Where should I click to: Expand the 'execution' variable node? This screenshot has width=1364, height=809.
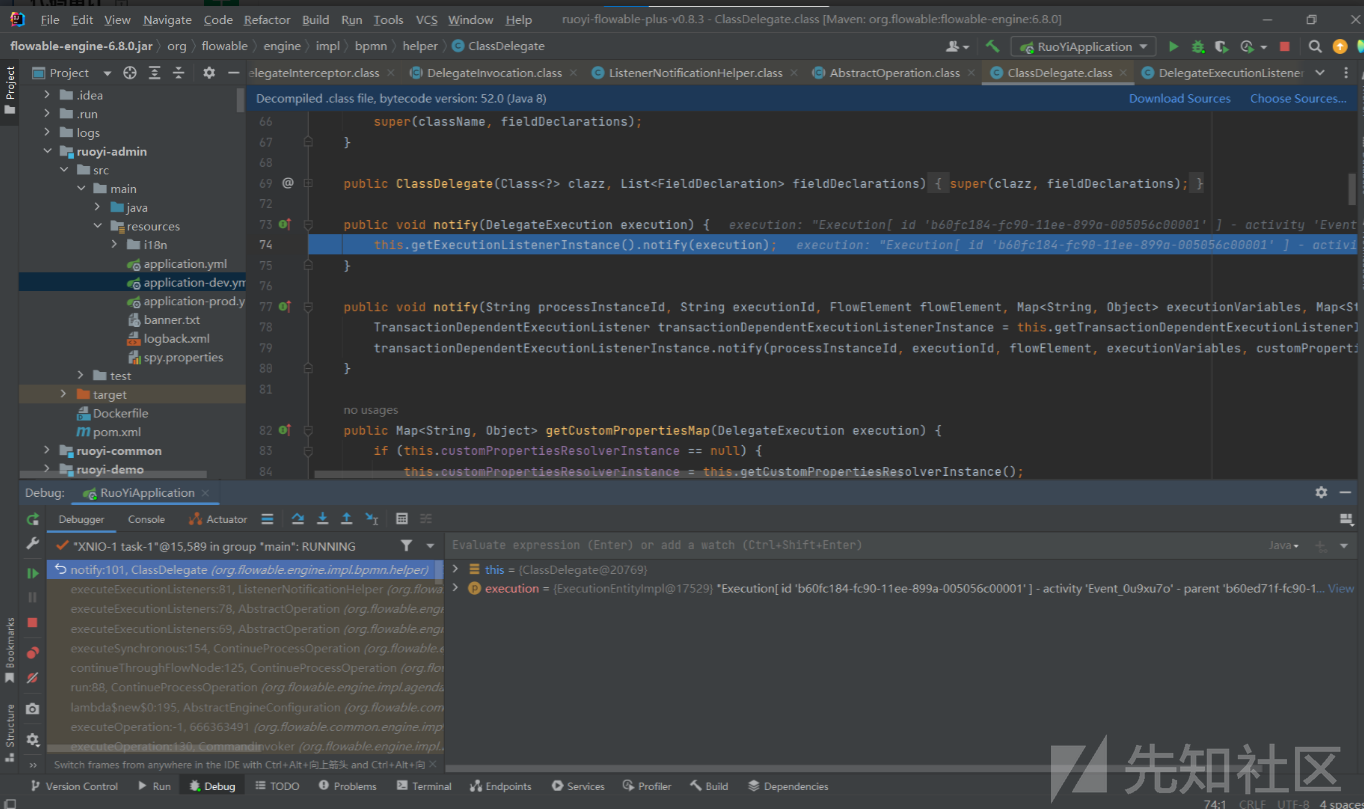(x=456, y=588)
